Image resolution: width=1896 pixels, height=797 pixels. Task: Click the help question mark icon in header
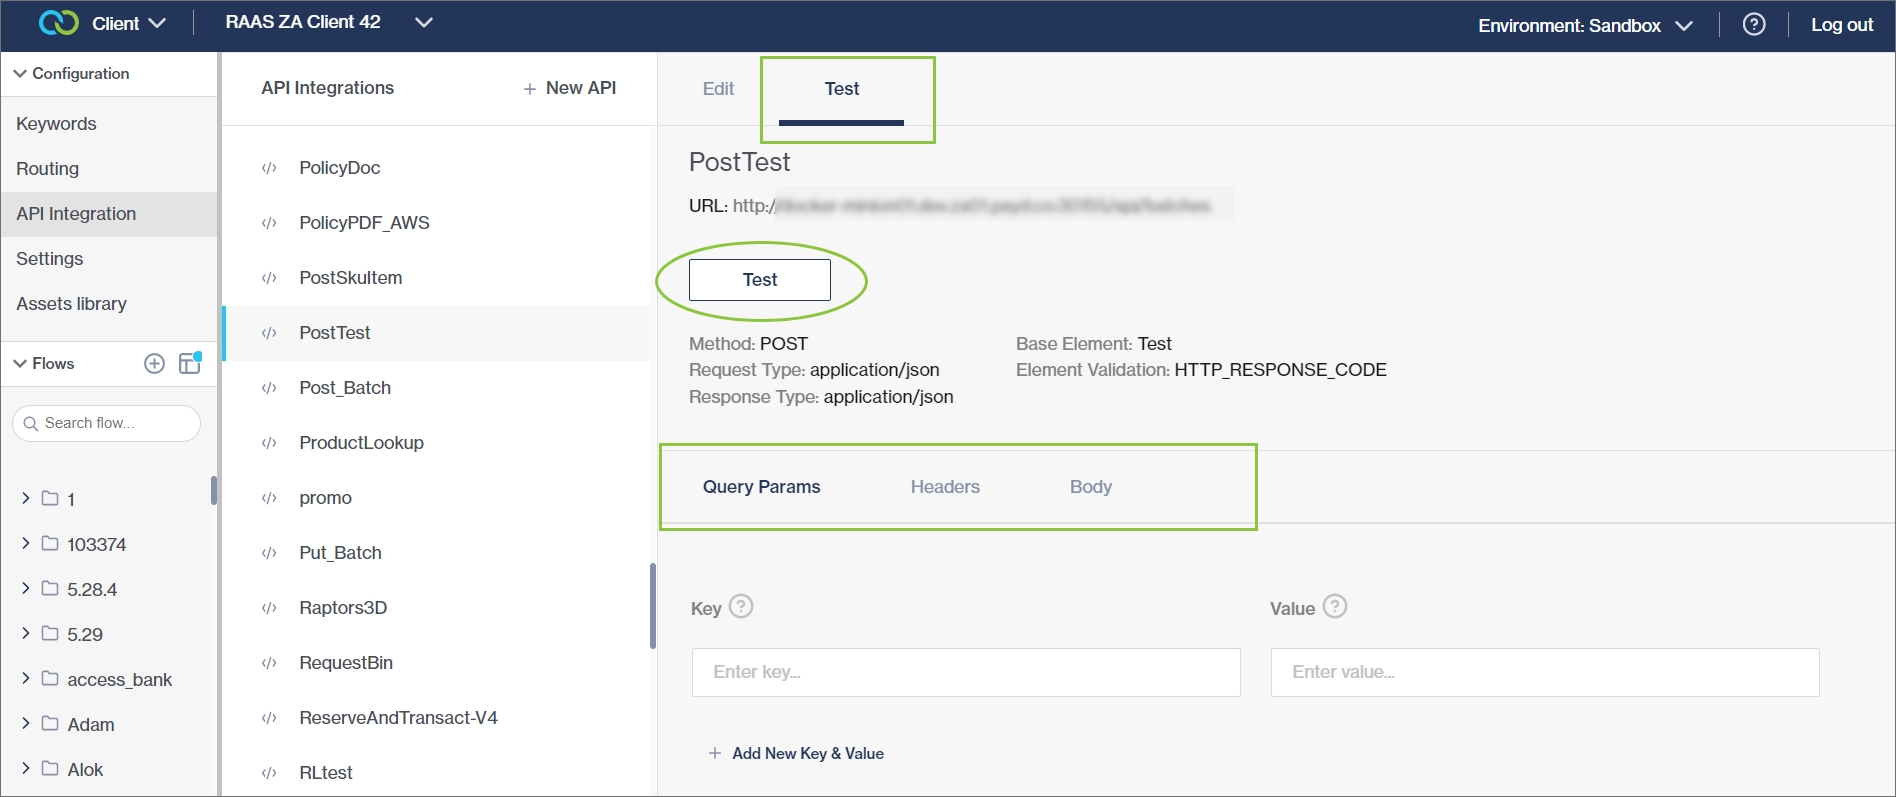click(x=1753, y=25)
